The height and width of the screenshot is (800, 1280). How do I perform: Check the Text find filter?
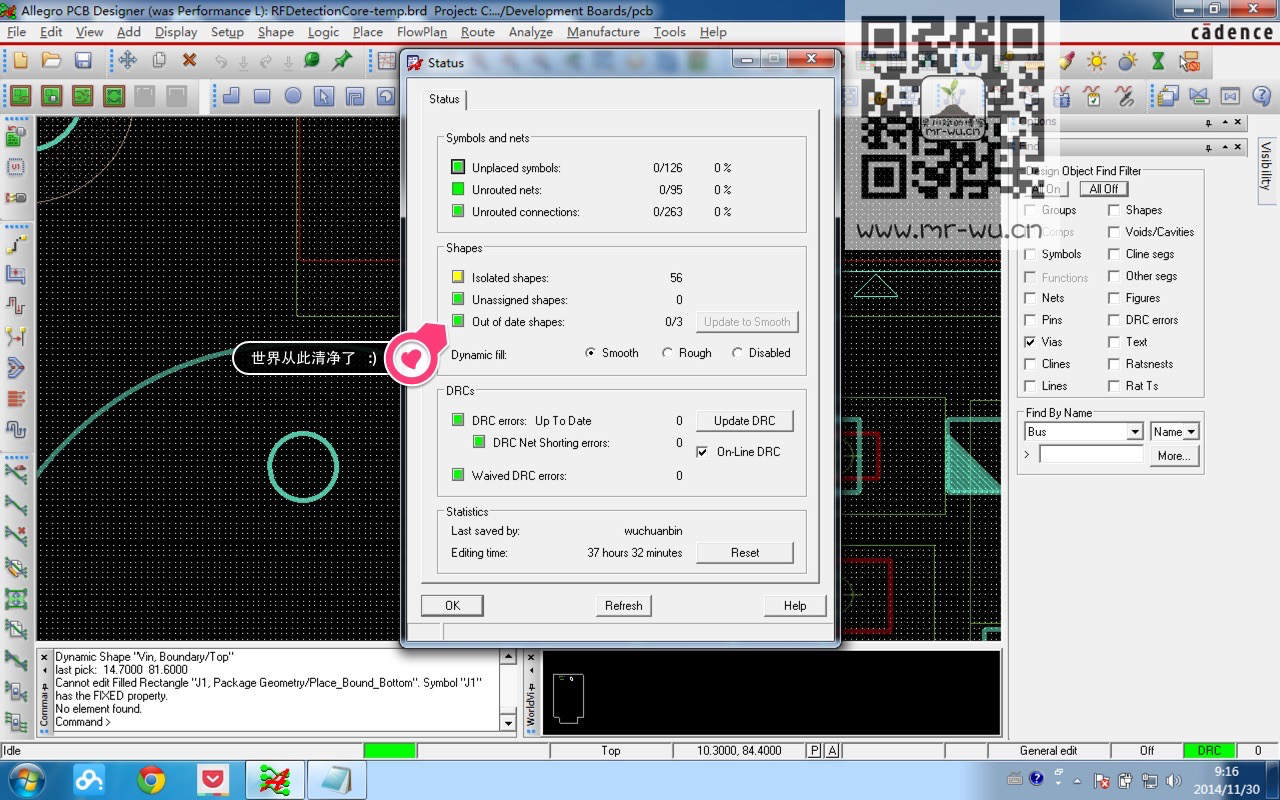coord(1114,341)
